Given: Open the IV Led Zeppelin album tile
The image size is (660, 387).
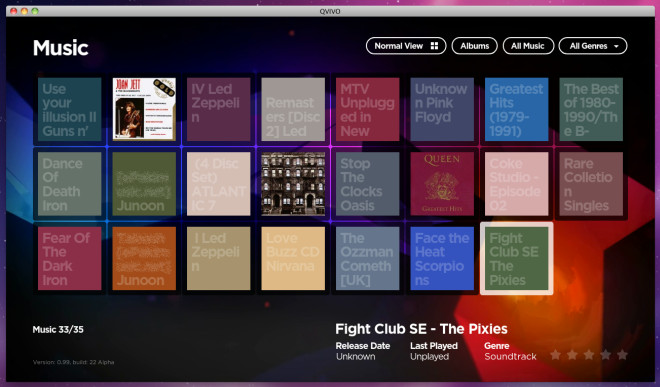Looking at the screenshot, I should coord(218,109).
